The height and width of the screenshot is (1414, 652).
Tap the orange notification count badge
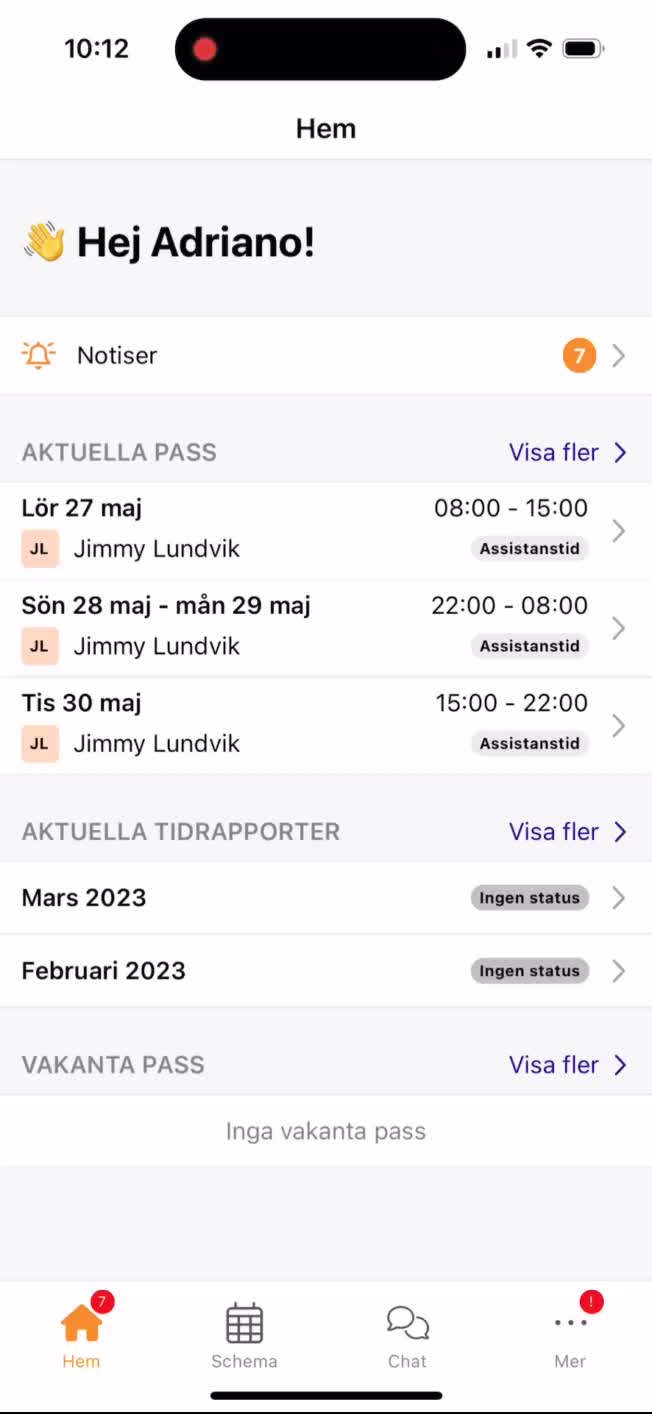tap(579, 355)
